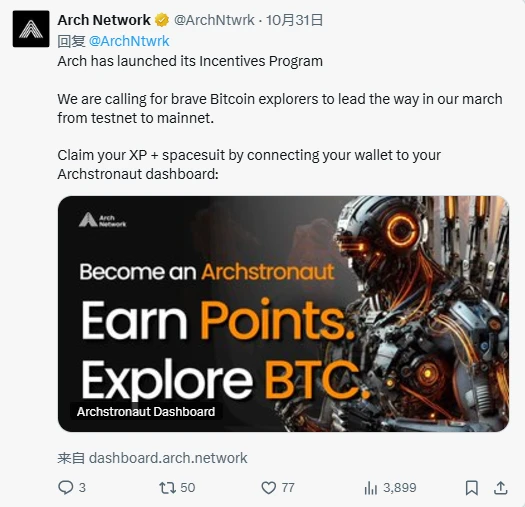525x507 pixels.
Task: Open the dashboard.arch.network source link
Action: tap(168, 458)
